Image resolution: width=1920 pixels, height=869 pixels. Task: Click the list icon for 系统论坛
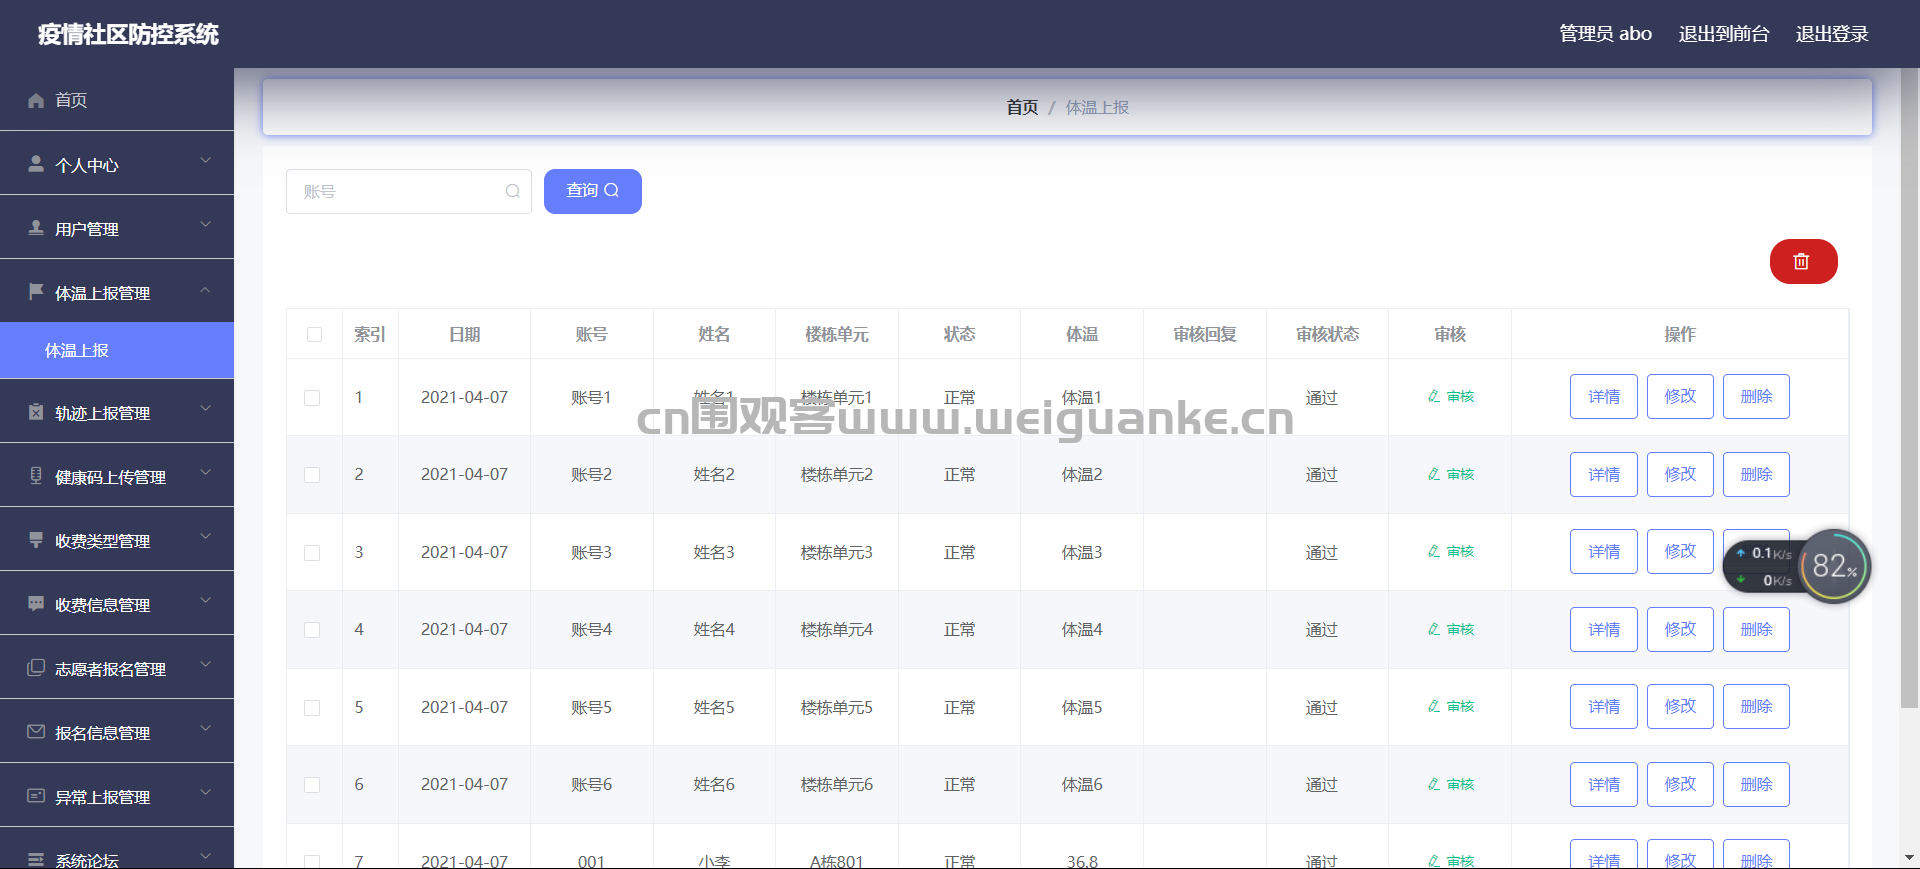(36, 860)
